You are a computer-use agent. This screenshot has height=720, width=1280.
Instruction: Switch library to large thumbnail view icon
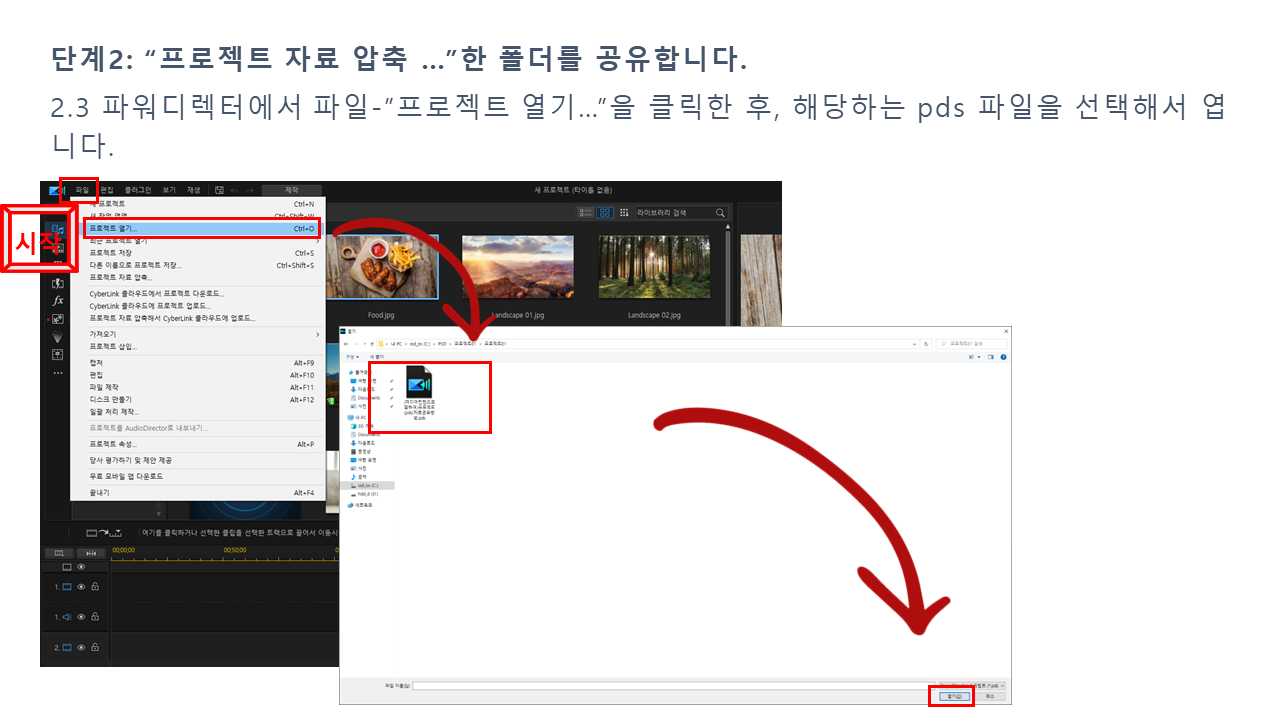605,212
